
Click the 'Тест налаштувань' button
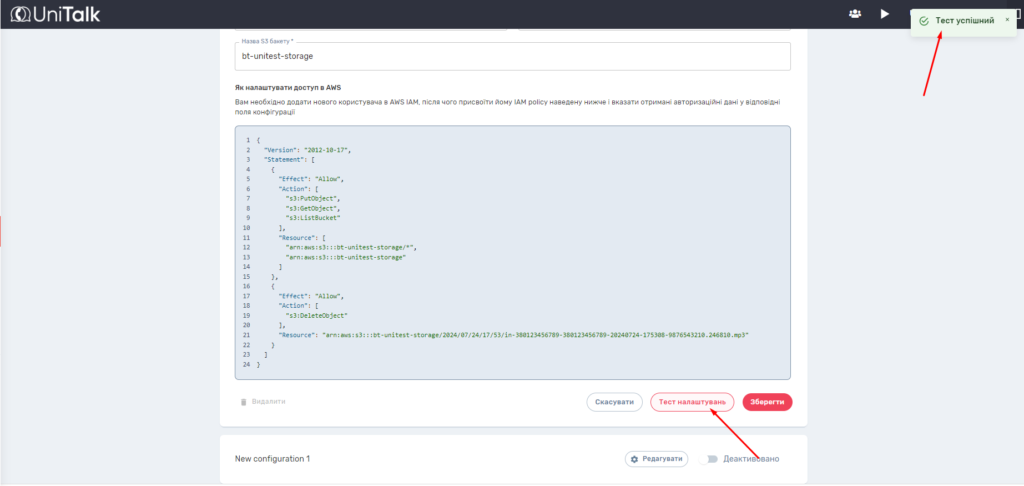pos(692,402)
